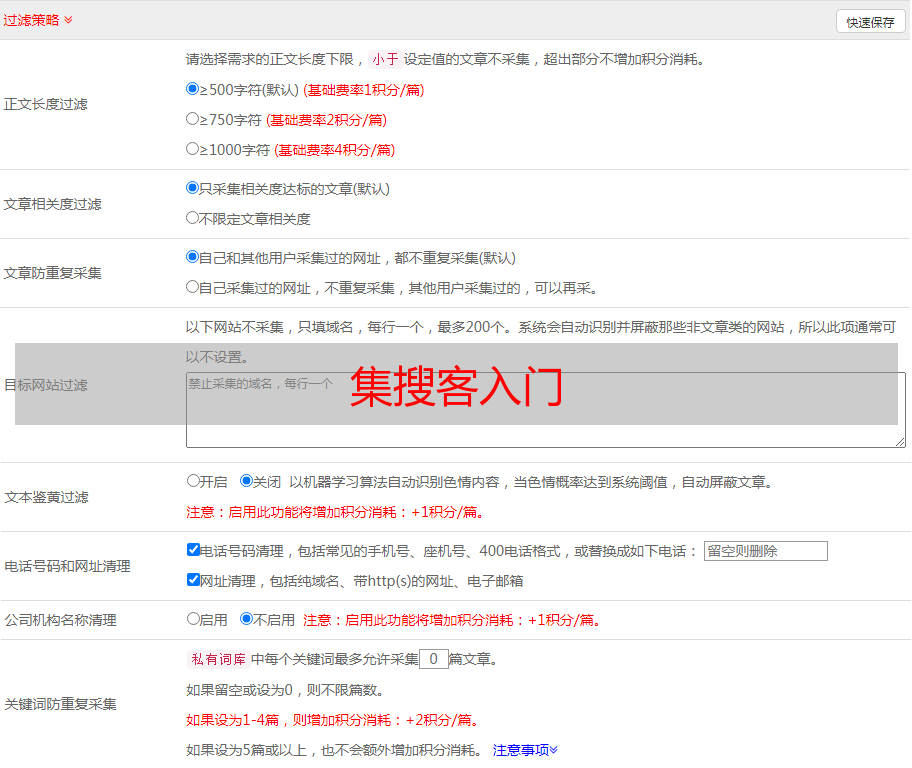
Task: Select 不启用 for 公司机构名称清理
Action: (247, 619)
